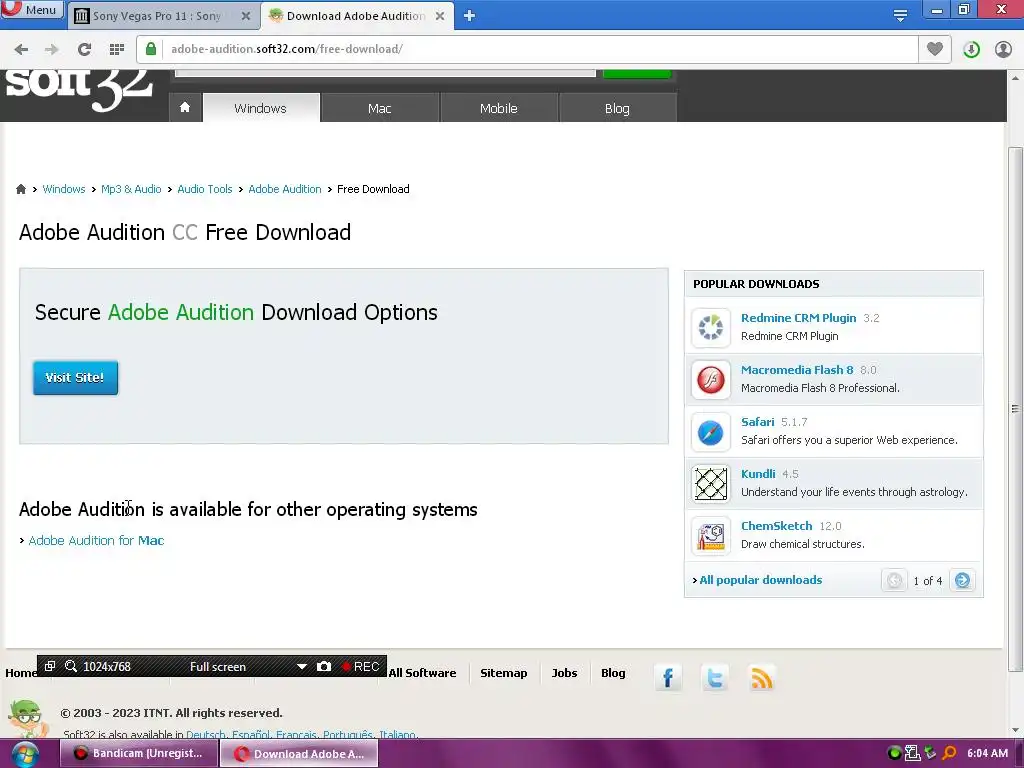
Task: Click the ChemSketch icon
Action: (x=711, y=536)
